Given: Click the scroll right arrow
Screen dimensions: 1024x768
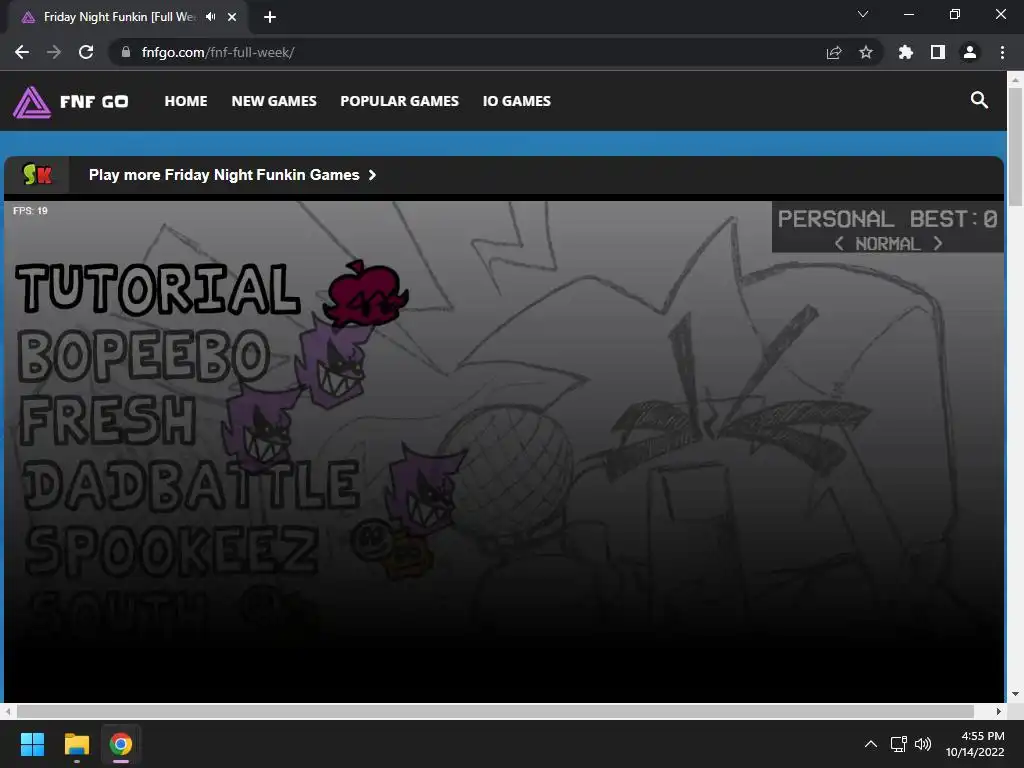Looking at the screenshot, I should 999,711.
